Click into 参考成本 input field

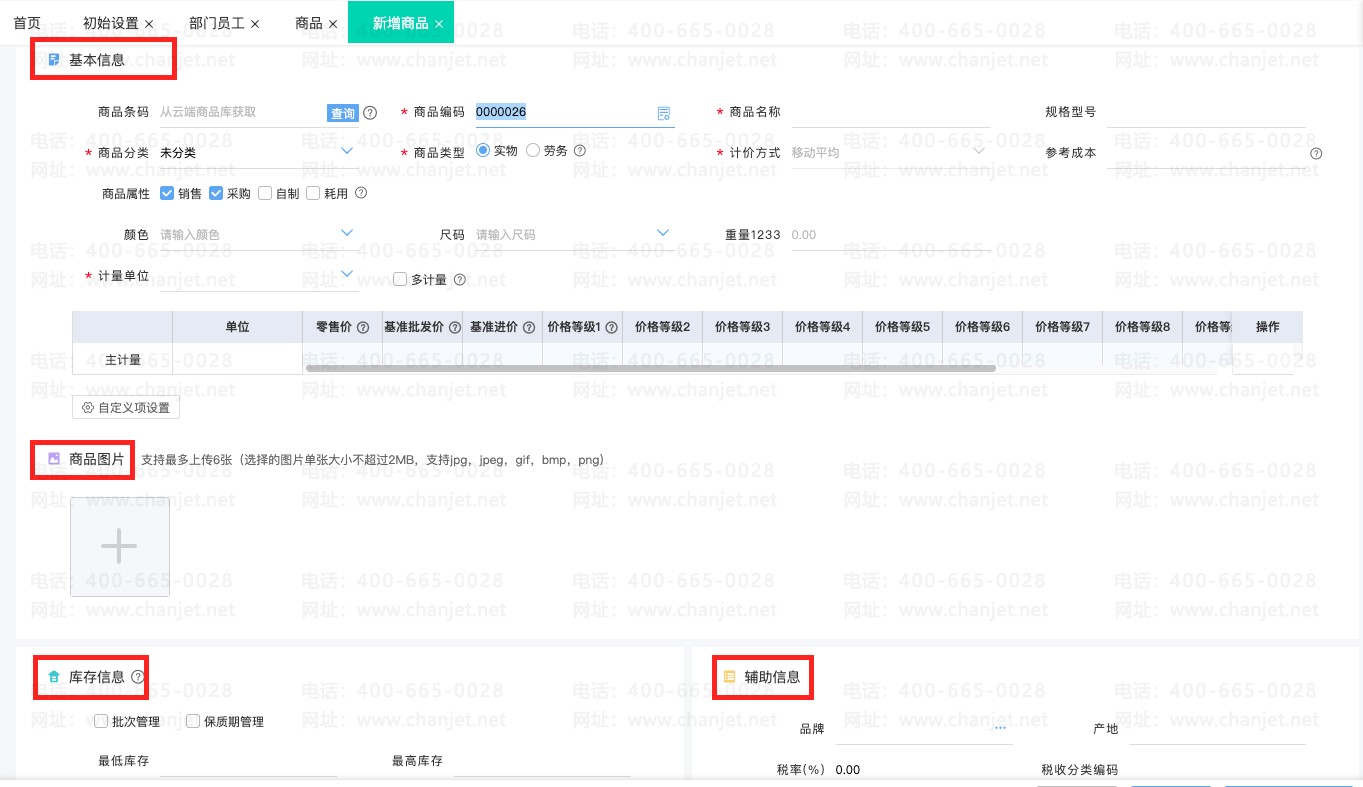1206,152
